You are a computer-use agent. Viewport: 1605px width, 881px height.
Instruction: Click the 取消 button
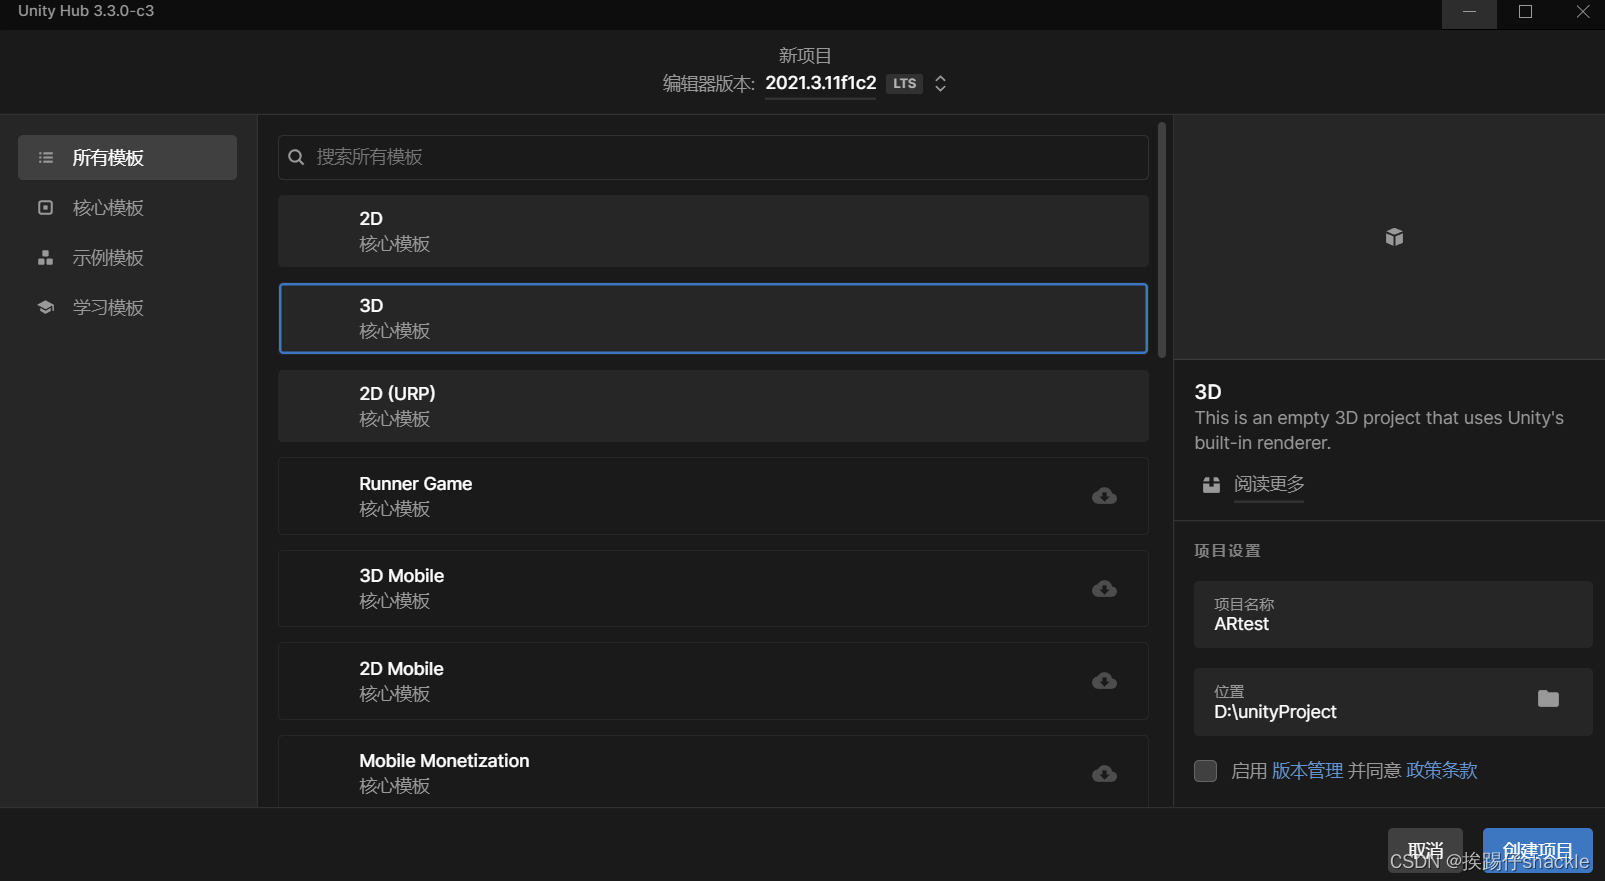[x=1425, y=850]
